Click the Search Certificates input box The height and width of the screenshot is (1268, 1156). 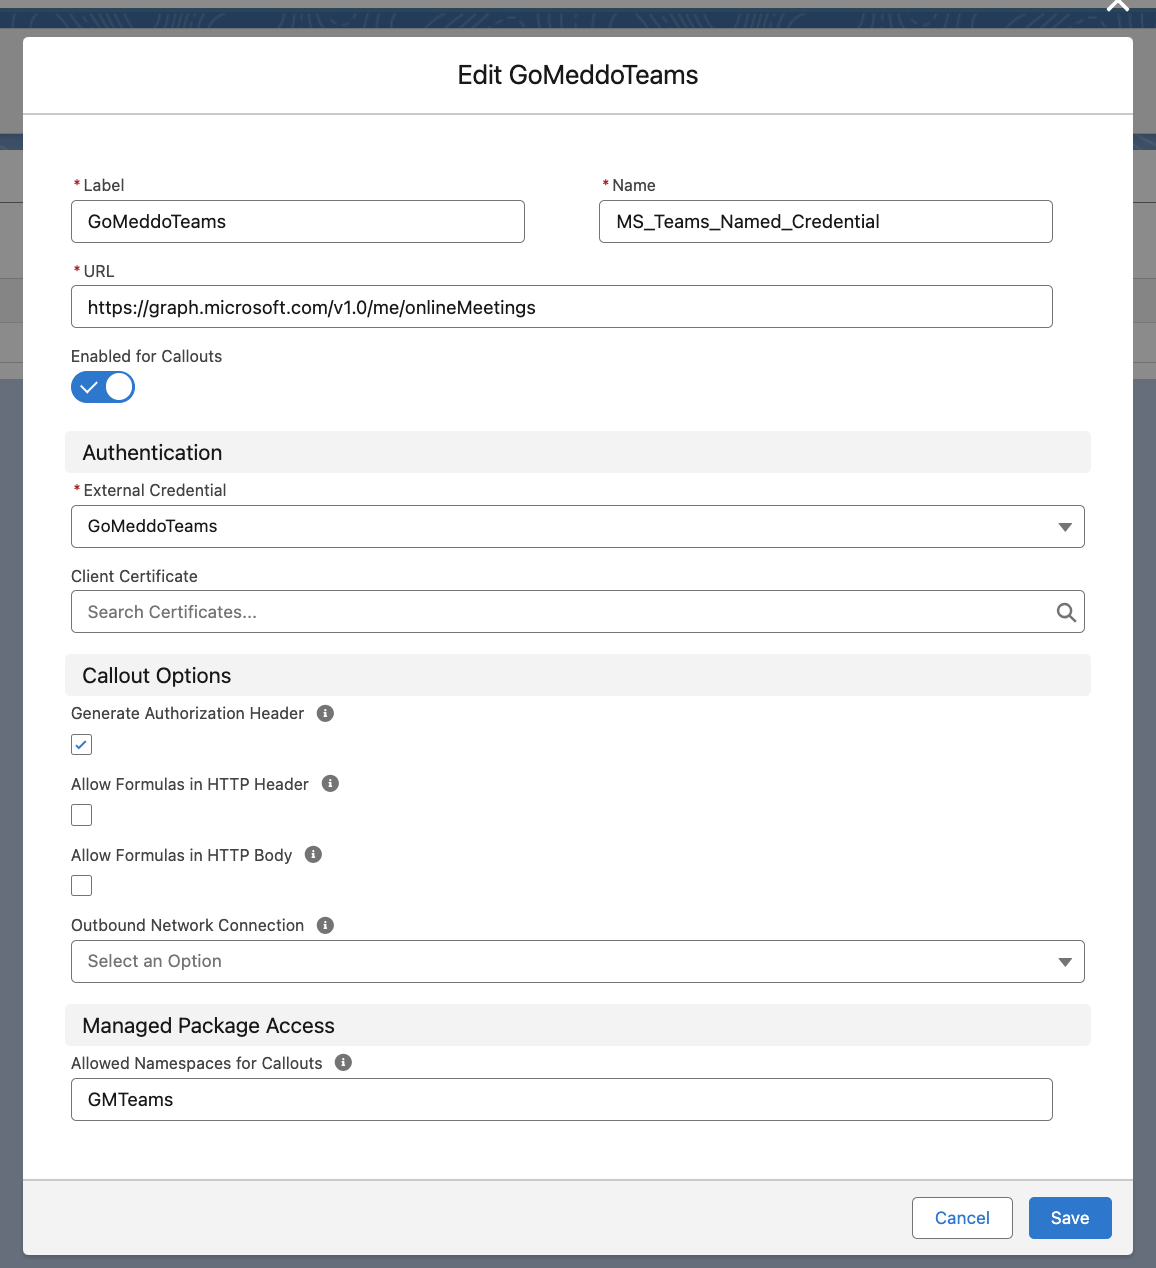pyautogui.click(x=560, y=612)
